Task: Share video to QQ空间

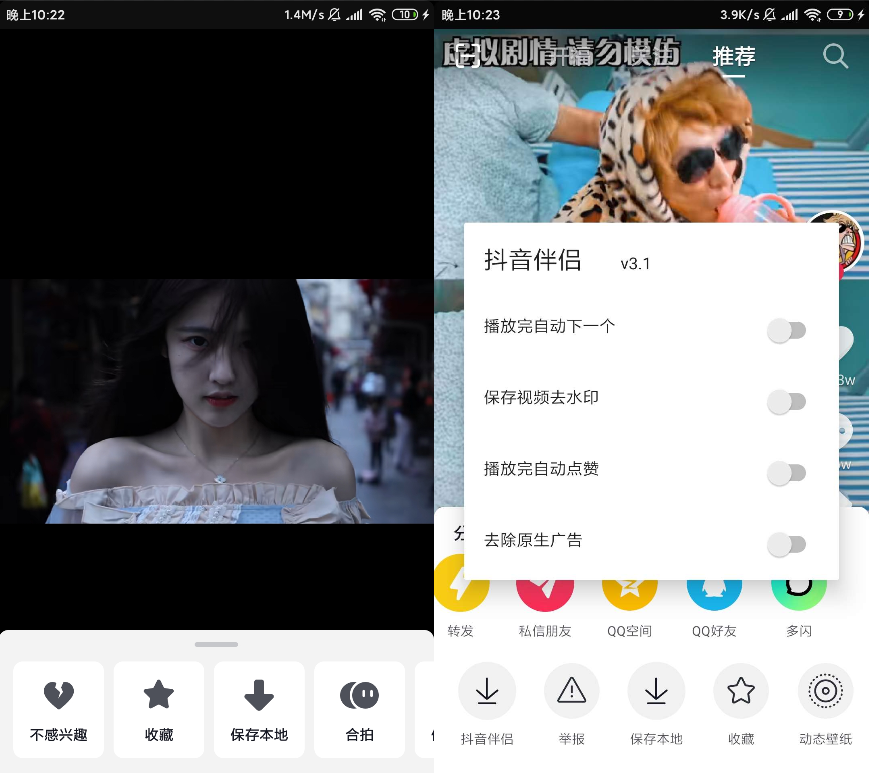Action: pos(629,590)
